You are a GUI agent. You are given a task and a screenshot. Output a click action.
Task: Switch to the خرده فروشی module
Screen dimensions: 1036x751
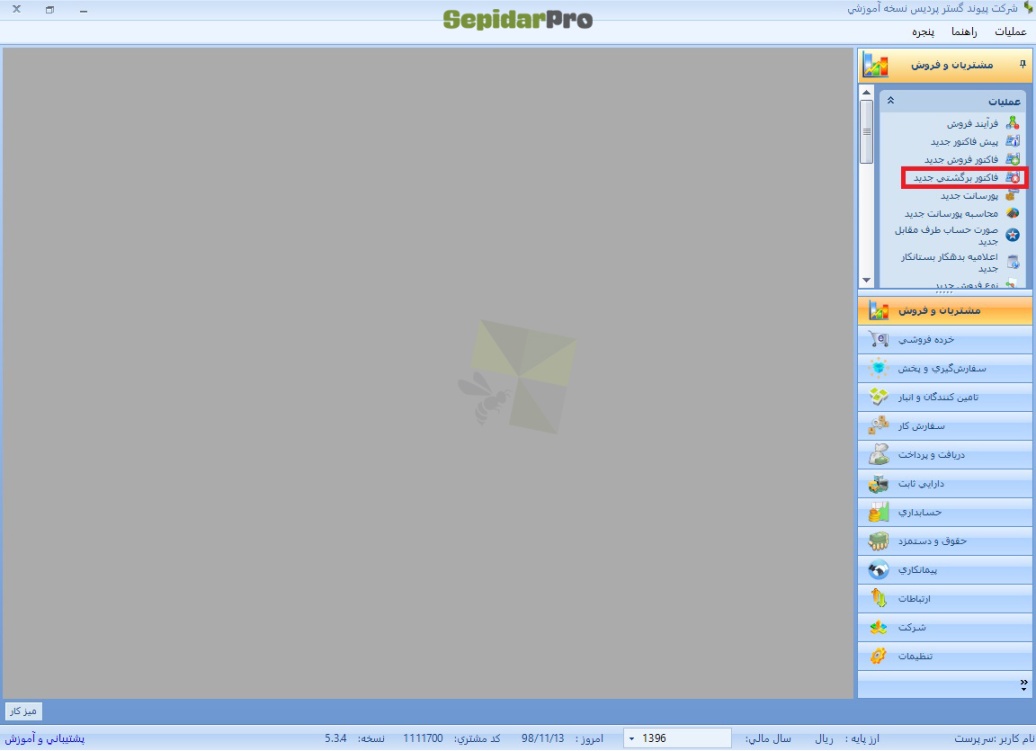coord(945,340)
